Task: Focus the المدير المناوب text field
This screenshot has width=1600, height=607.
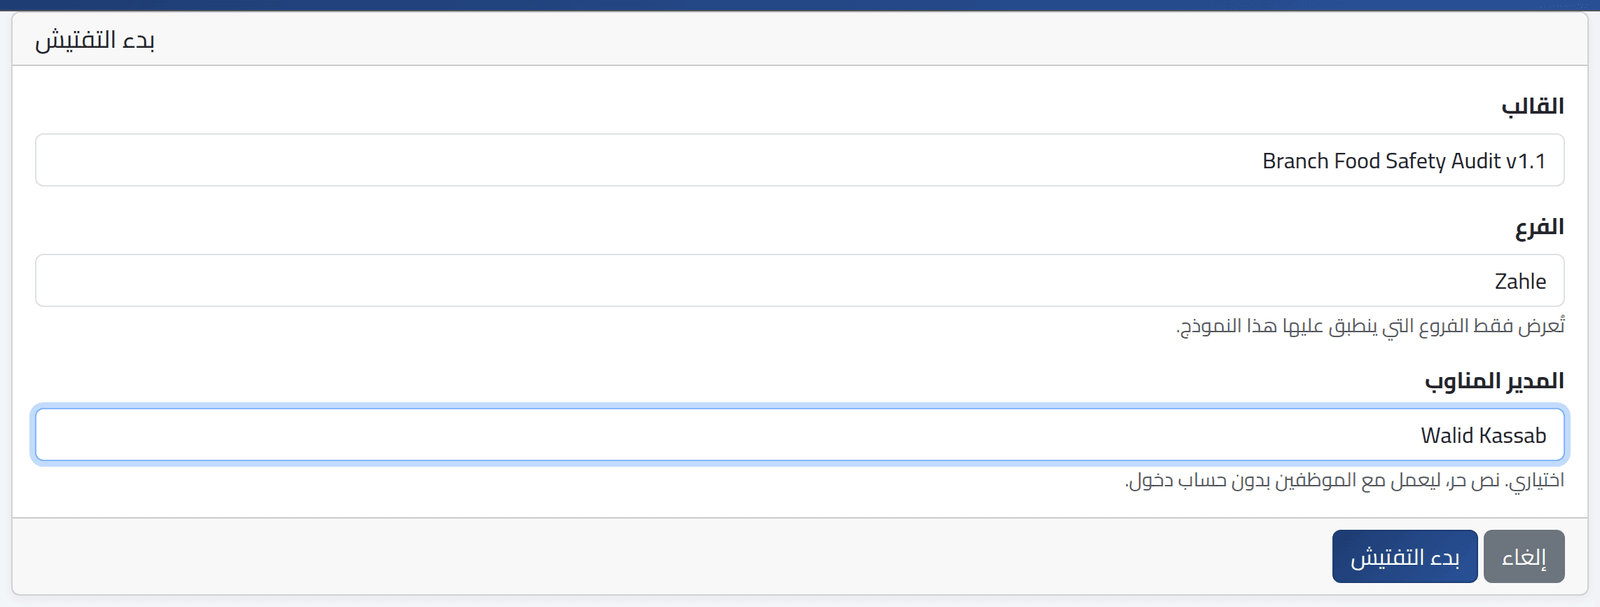Action: pos(800,435)
